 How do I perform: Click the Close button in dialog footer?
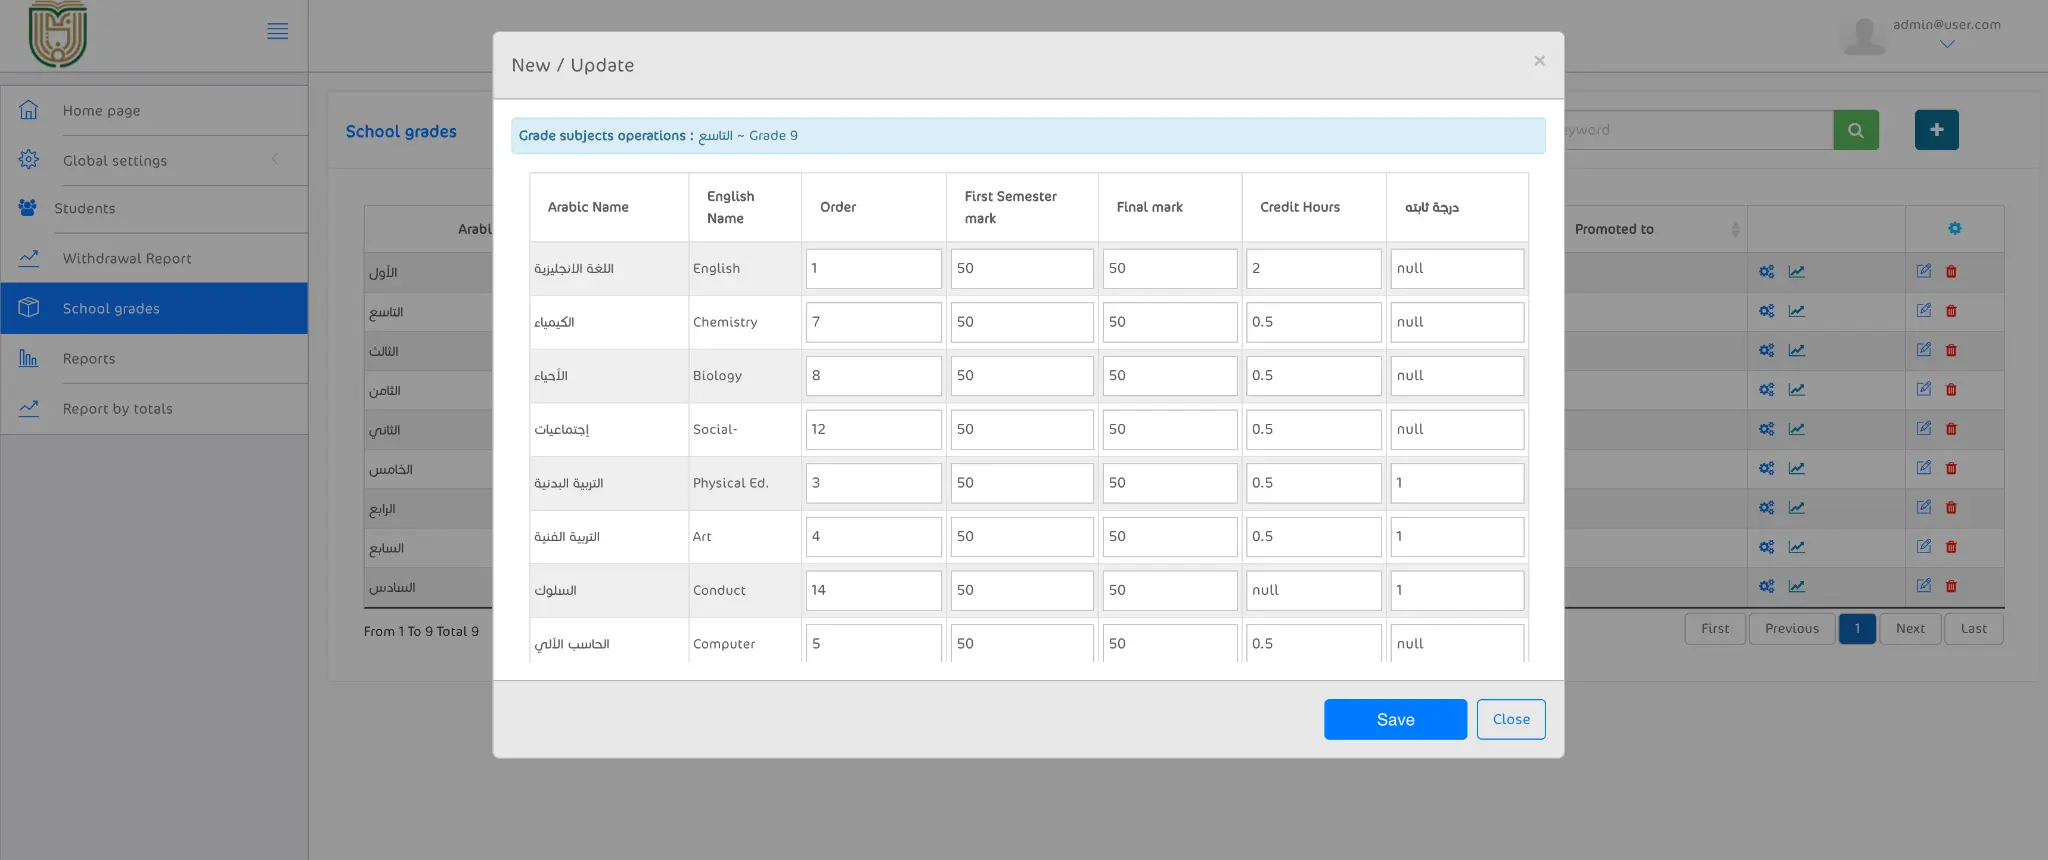1510,719
